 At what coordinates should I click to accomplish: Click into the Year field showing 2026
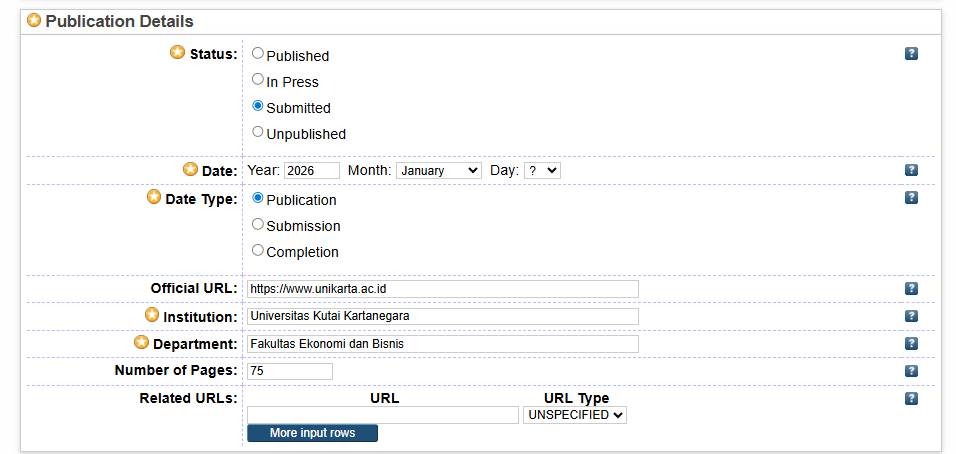pos(312,171)
